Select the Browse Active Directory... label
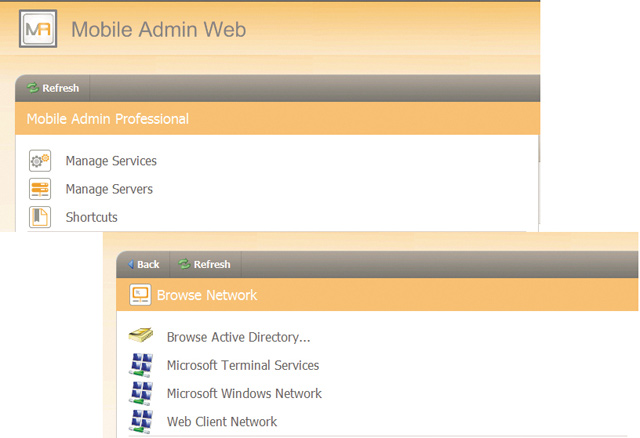The width and height of the screenshot is (640, 438). (238, 337)
